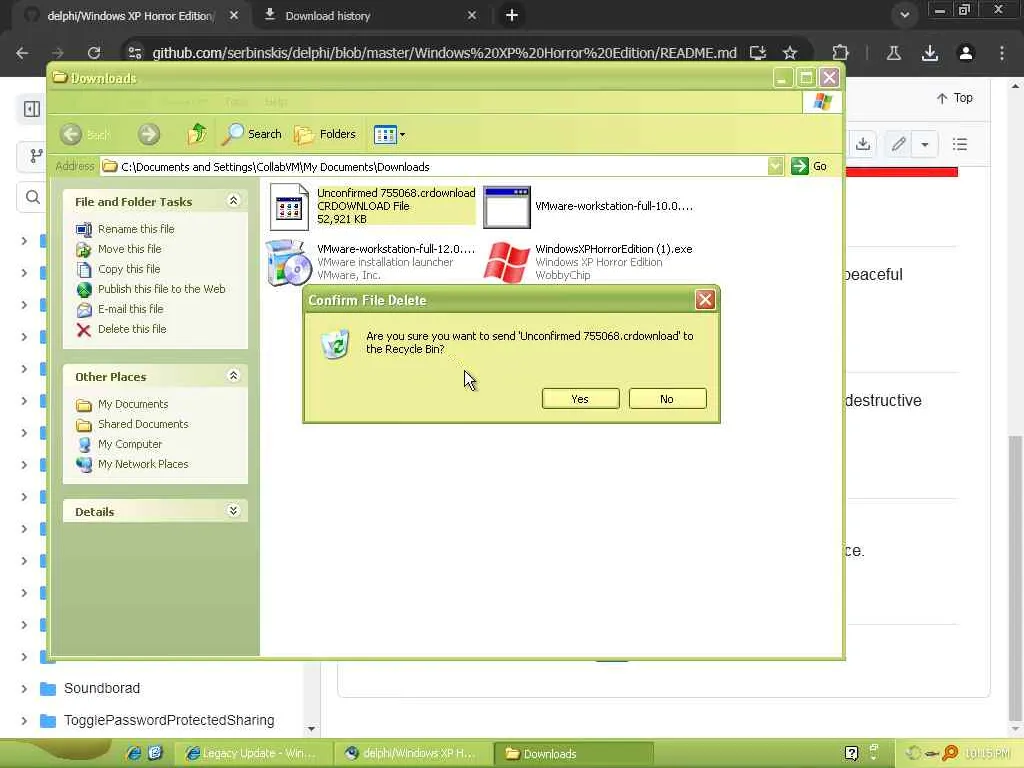1024x768 pixels.
Task: Open browser extensions puzzle icon
Action: click(x=840, y=53)
